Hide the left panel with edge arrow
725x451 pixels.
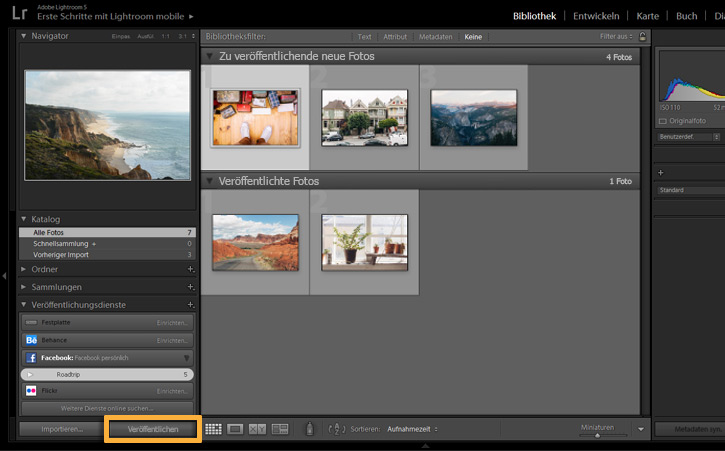[4, 276]
